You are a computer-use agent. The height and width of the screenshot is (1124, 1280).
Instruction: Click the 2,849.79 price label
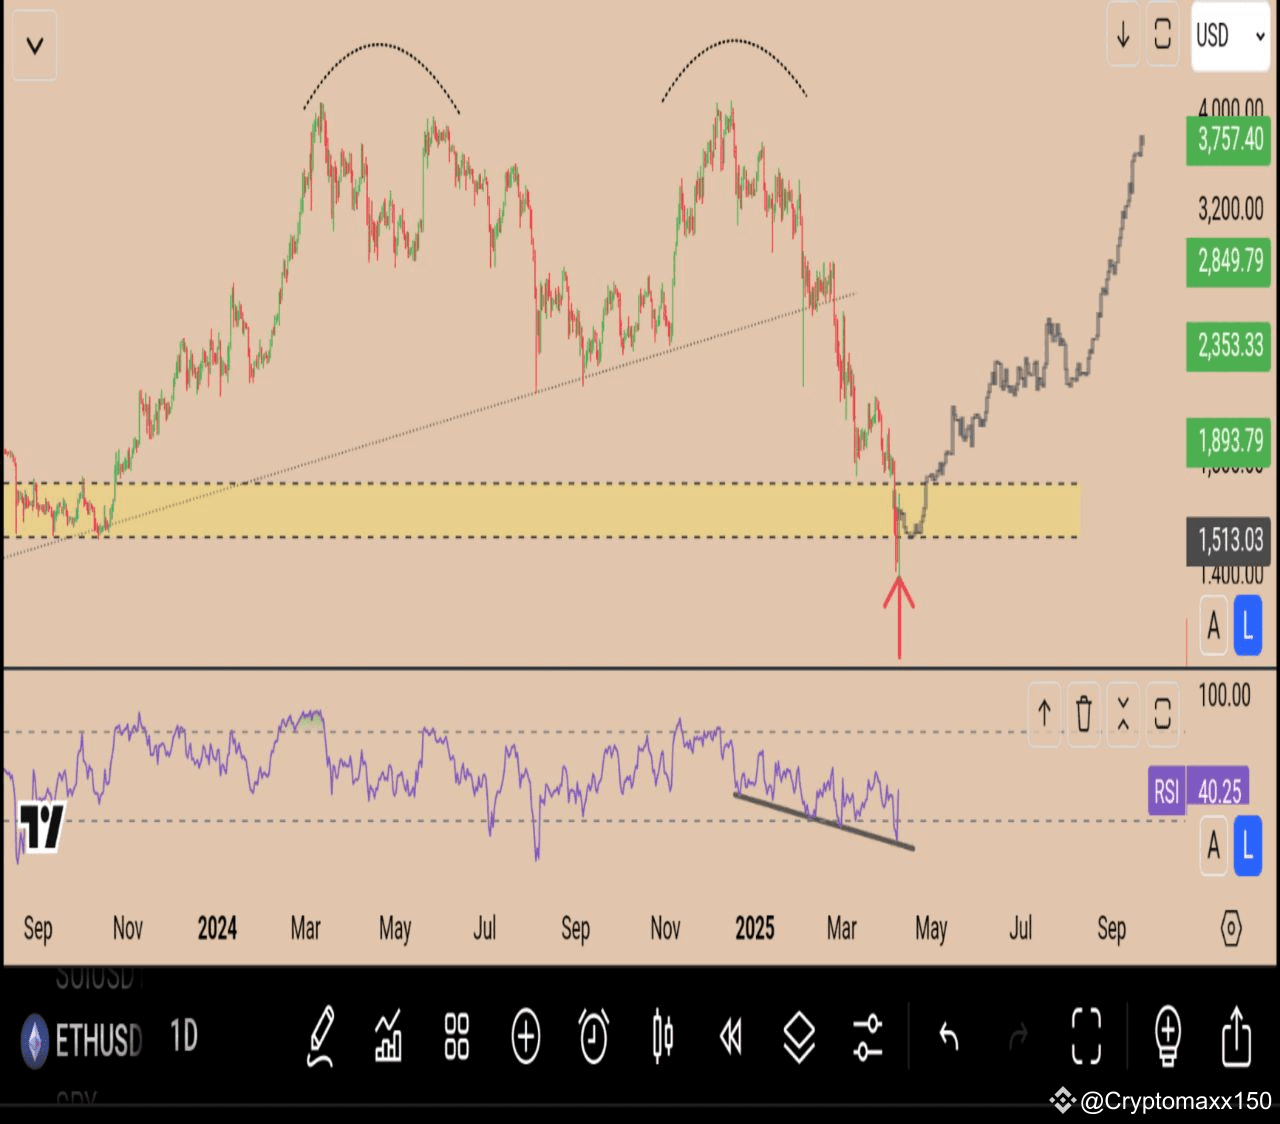1229,262
